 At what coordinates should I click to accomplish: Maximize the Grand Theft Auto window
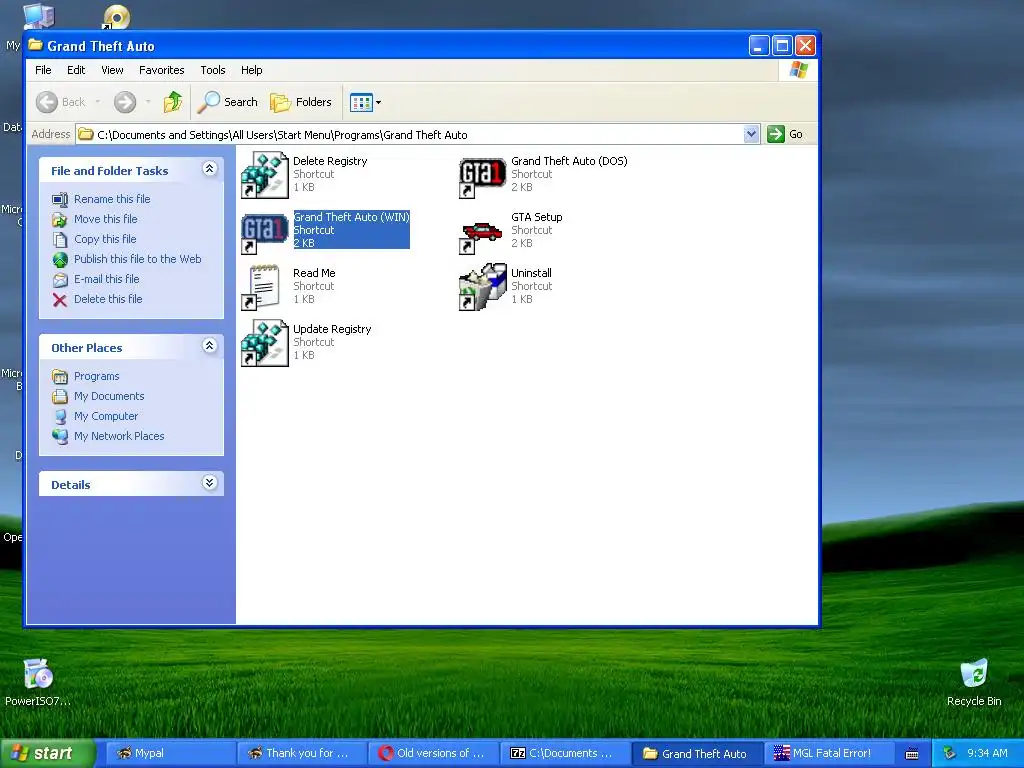tap(782, 46)
